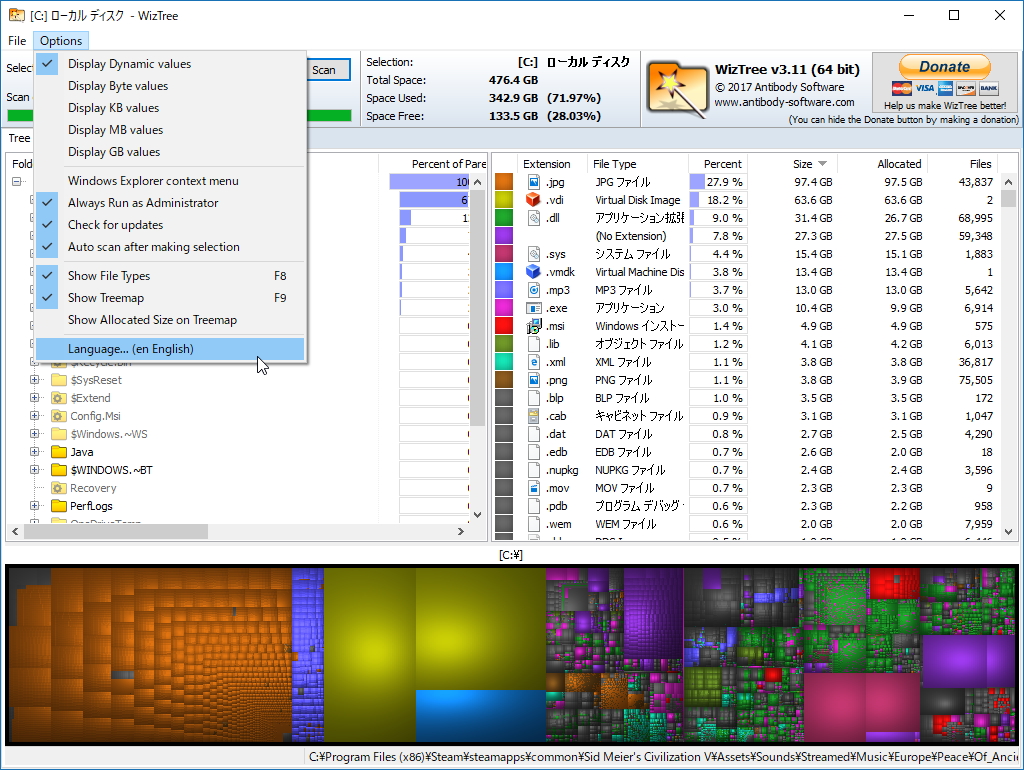Click the .dll gear file icon

pyautogui.click(x=534, y=218)
